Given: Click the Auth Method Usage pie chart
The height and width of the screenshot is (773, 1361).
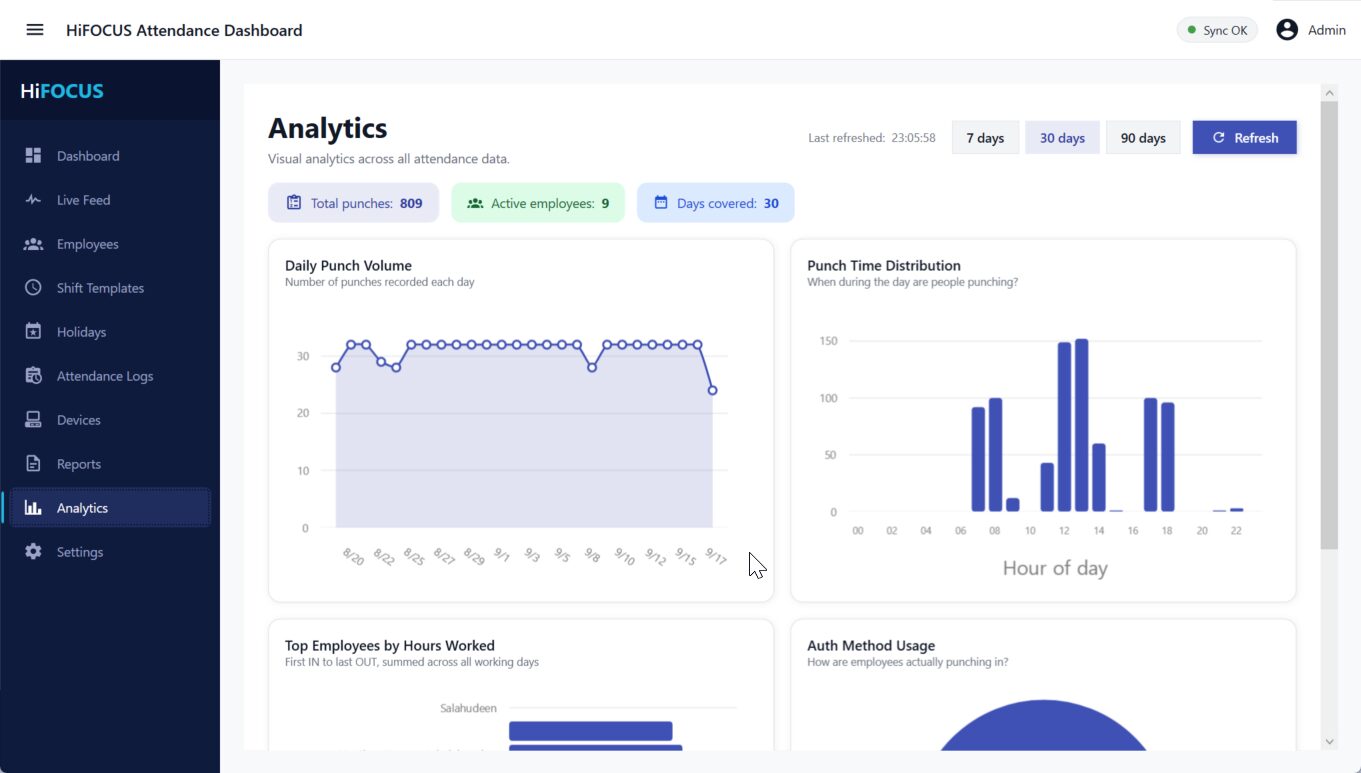Looking at the screenshot, I should [x=1043, y=725].
